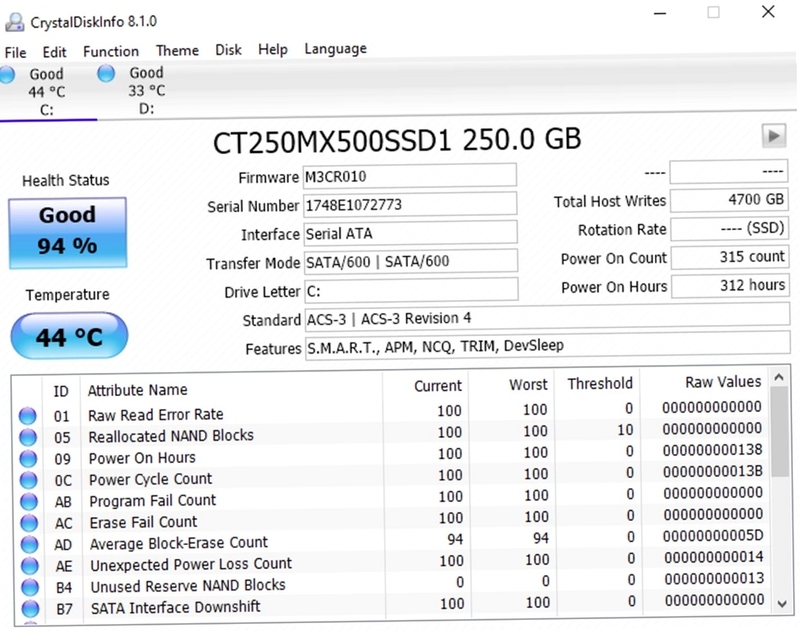This screenshot has width=800, height=631.
Task: Click scroll down arrow of attribute list
Action: point(782,603)
